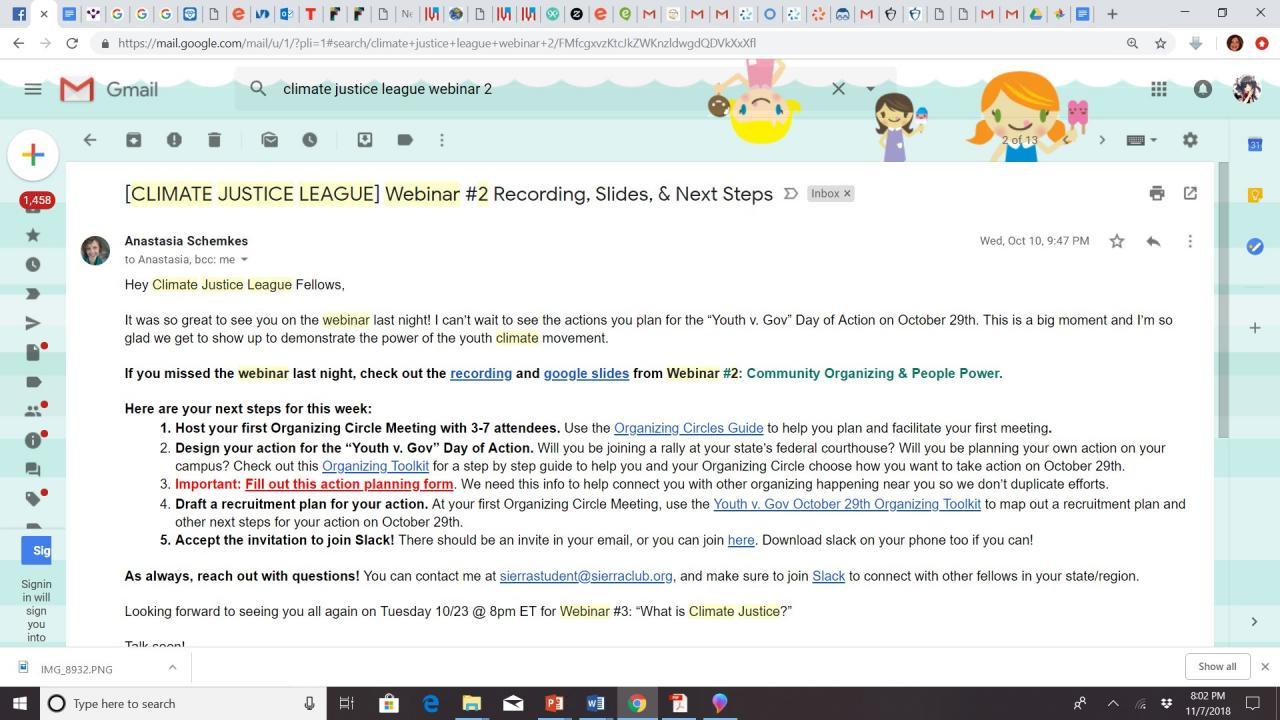1280x720 pixels.
Task: Open 'Fill out this action planning form'
Action: (349, 484)
